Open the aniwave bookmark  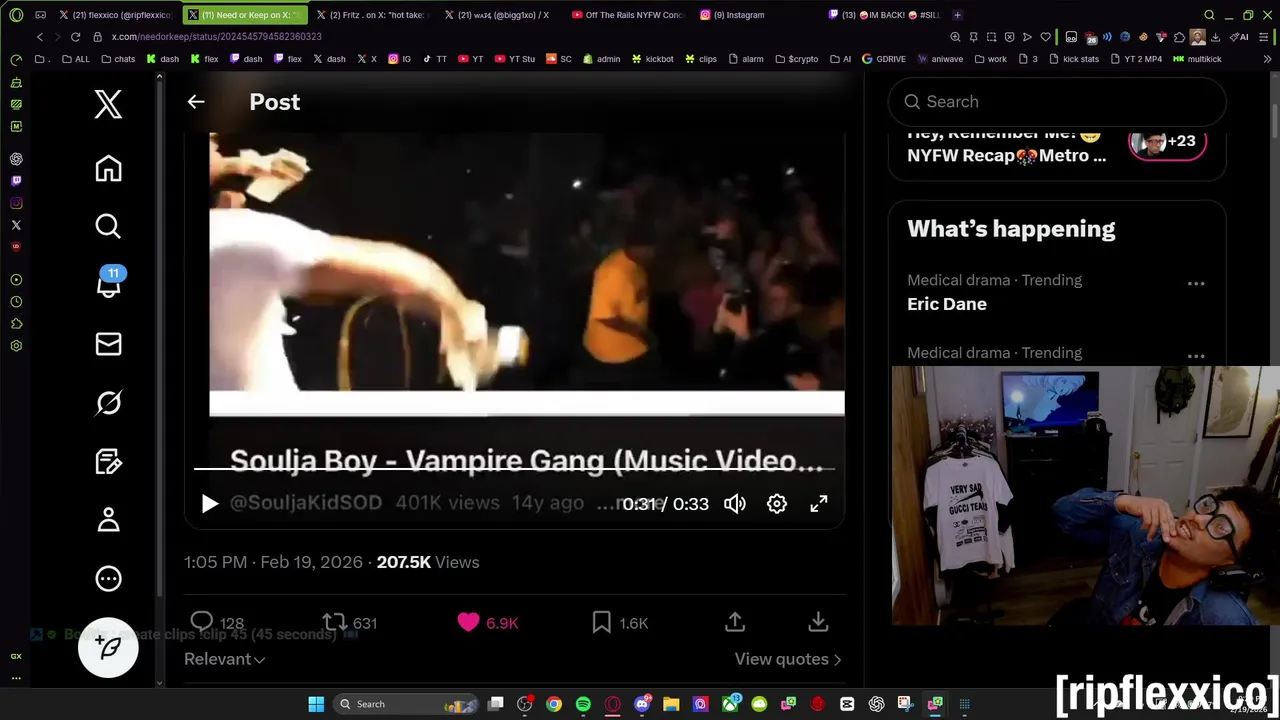[940, 59]
